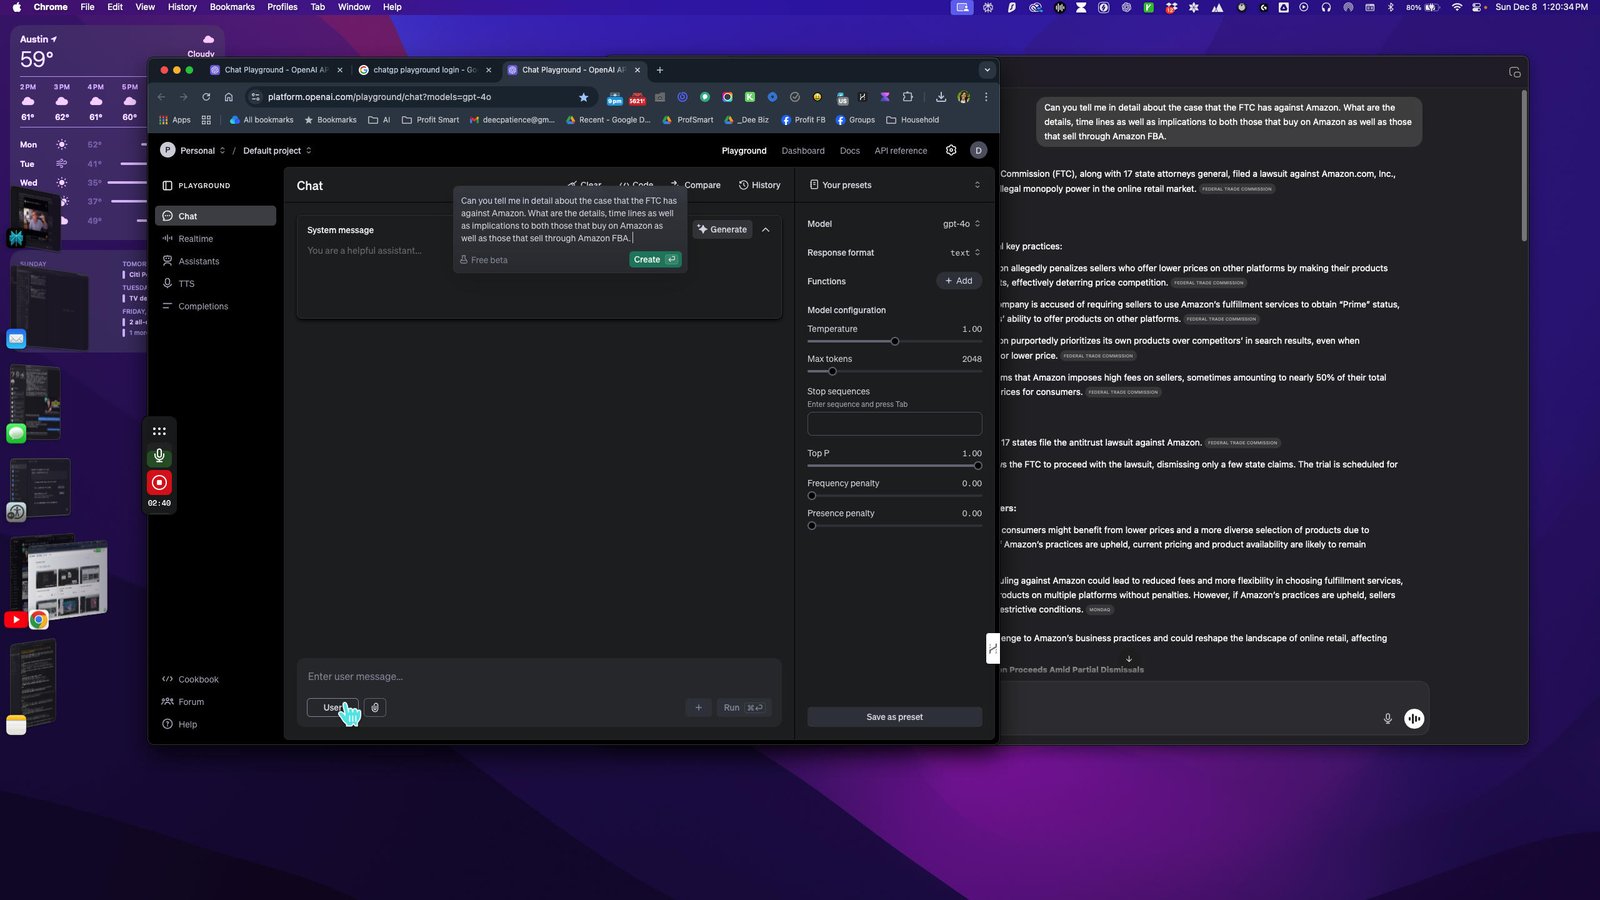Open the Default project switcher

click(277, 151)
